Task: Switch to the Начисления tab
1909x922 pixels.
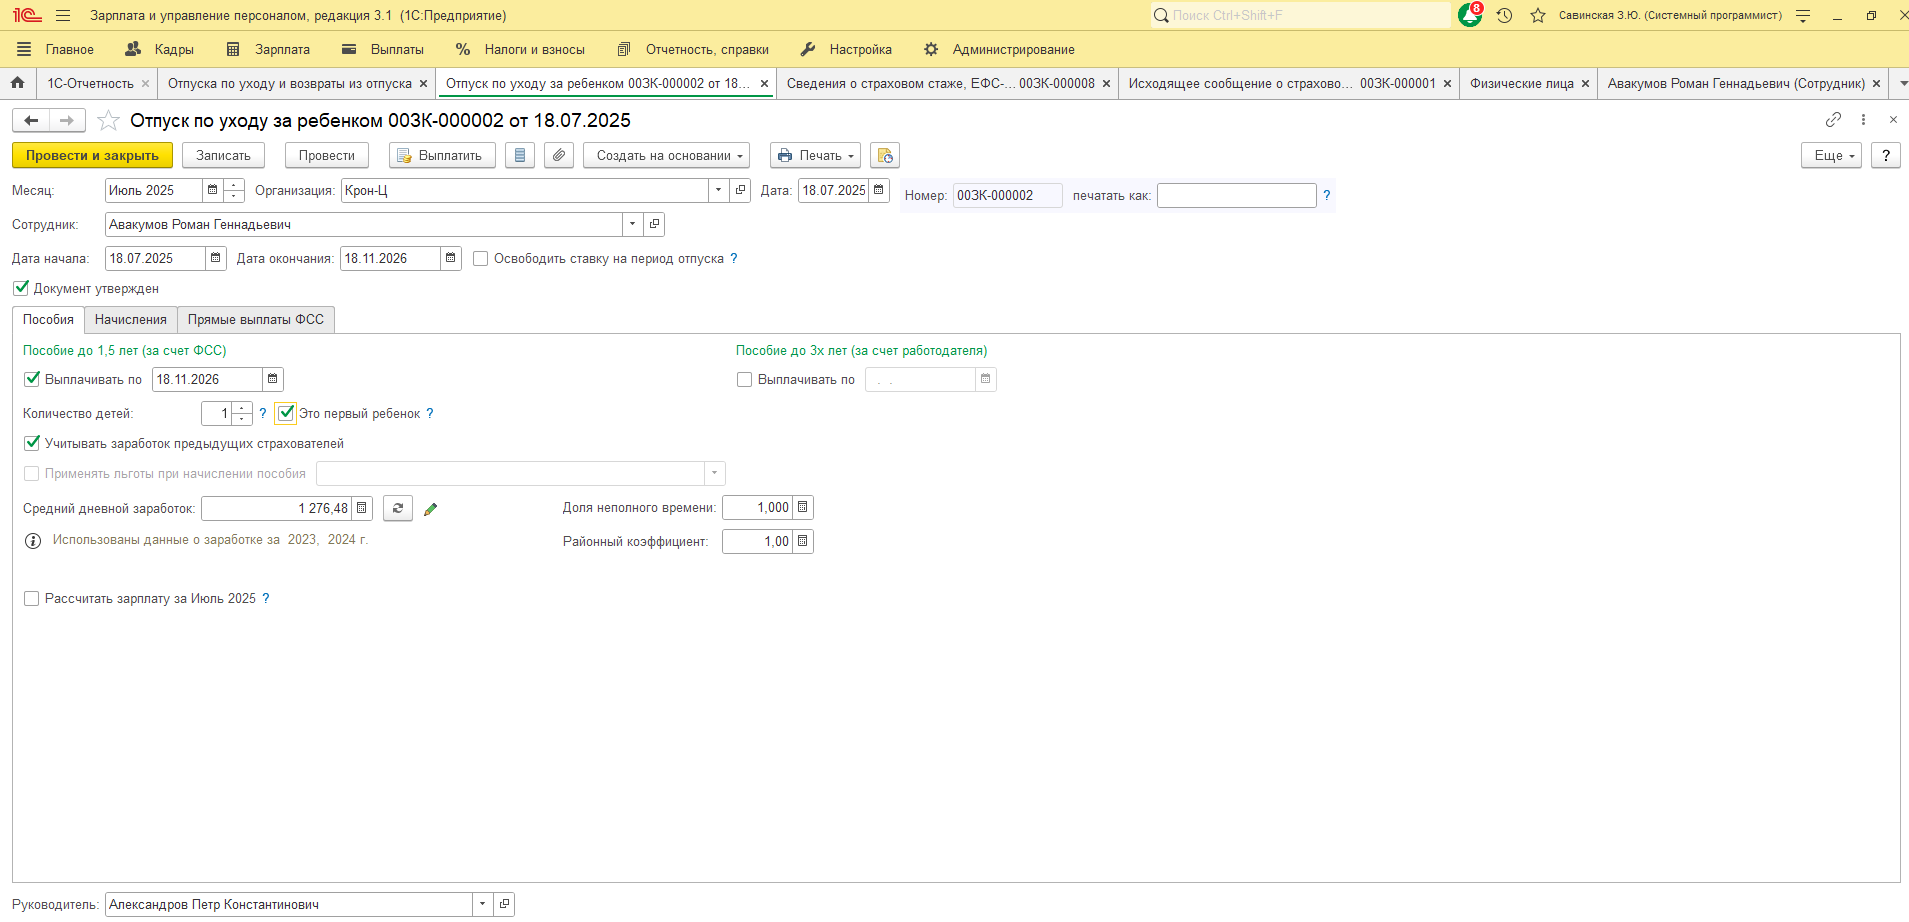Action: pyautogui.click(x=131, y=320)
